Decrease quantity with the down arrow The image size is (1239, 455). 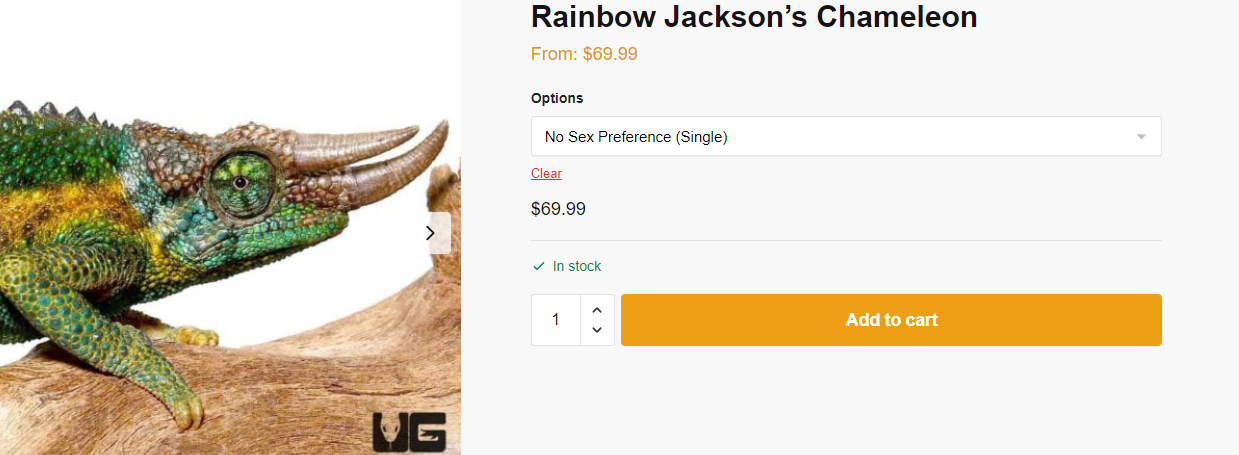point(597,330)
